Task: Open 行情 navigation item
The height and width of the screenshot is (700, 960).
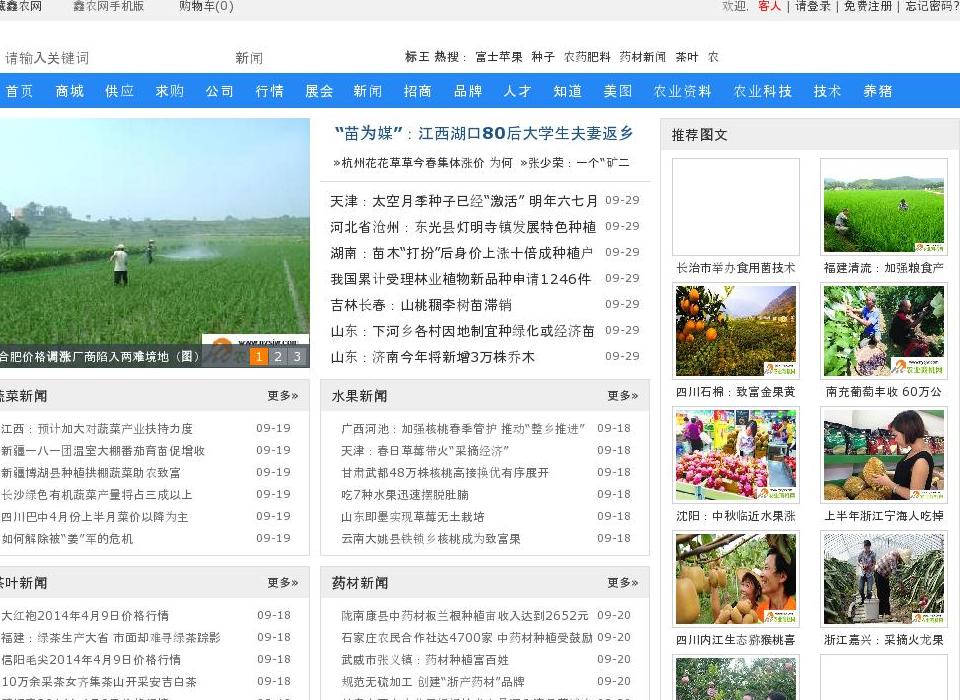Action: (269, 91)
